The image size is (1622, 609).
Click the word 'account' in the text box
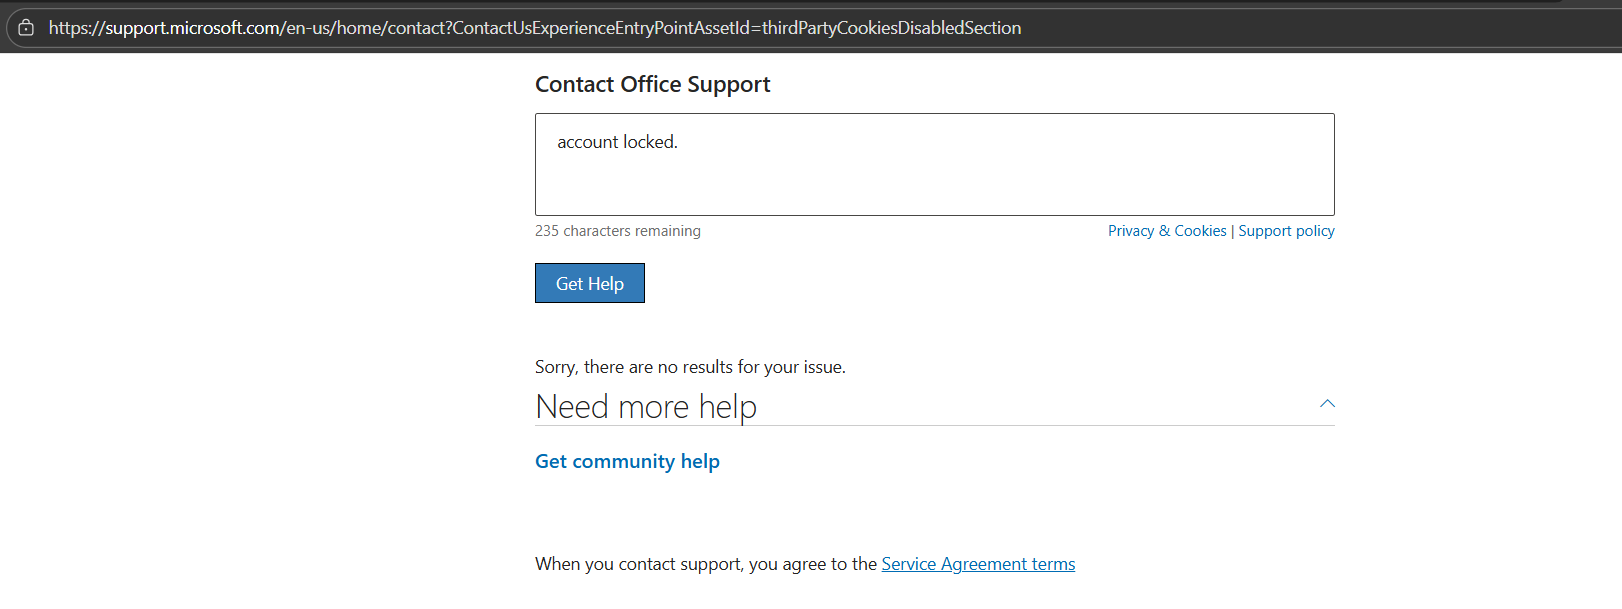588,142
